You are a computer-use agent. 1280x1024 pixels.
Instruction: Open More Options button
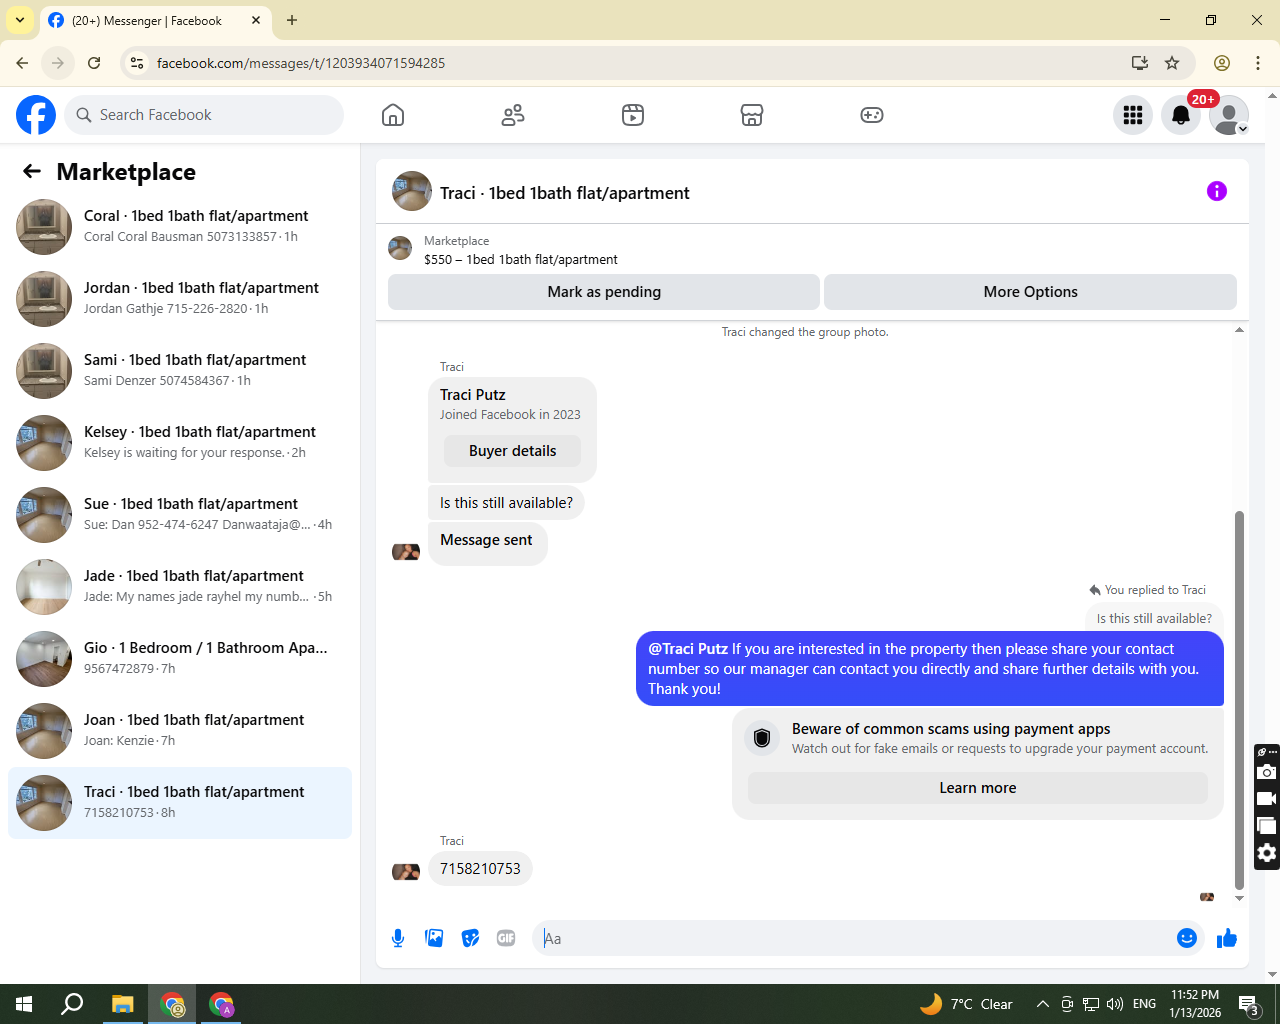point(1030,292)
